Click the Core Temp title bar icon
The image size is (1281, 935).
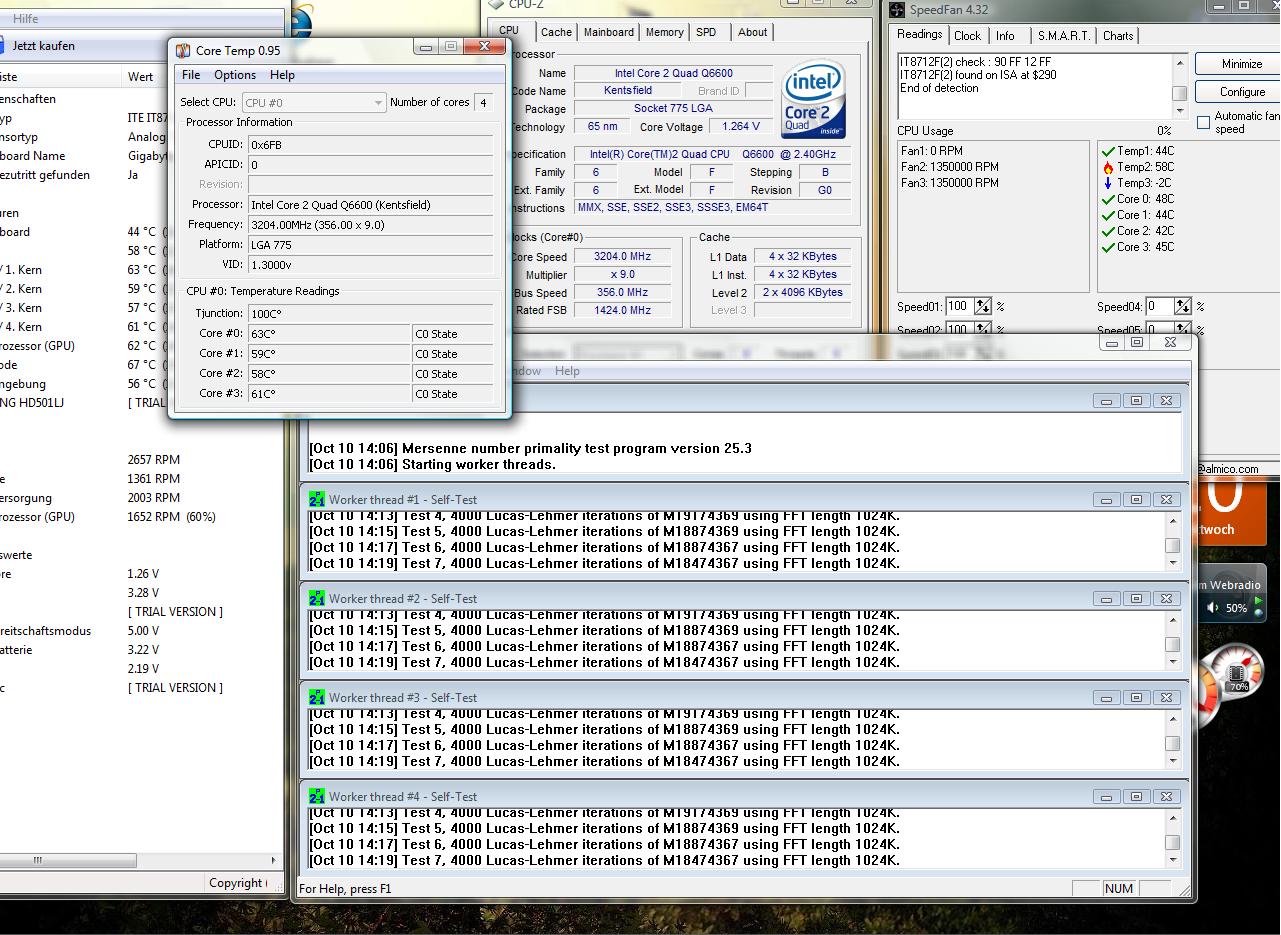pyautogui.click(x=183, y=50)
